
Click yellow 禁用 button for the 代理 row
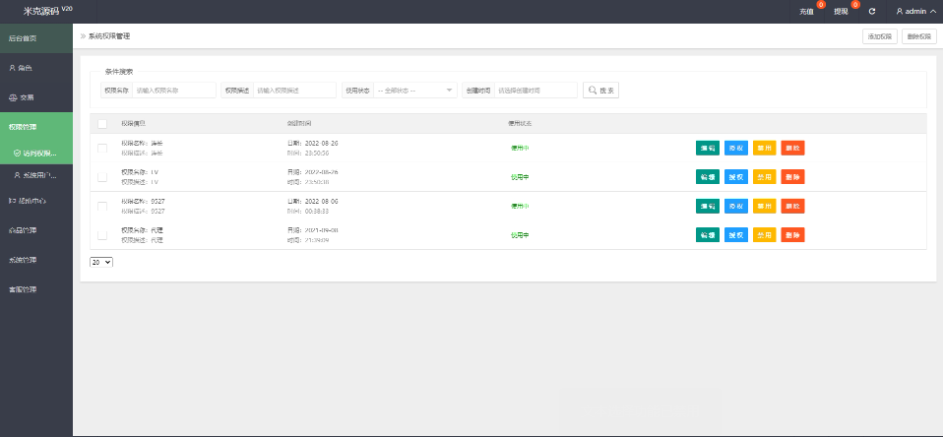[764, 235]
